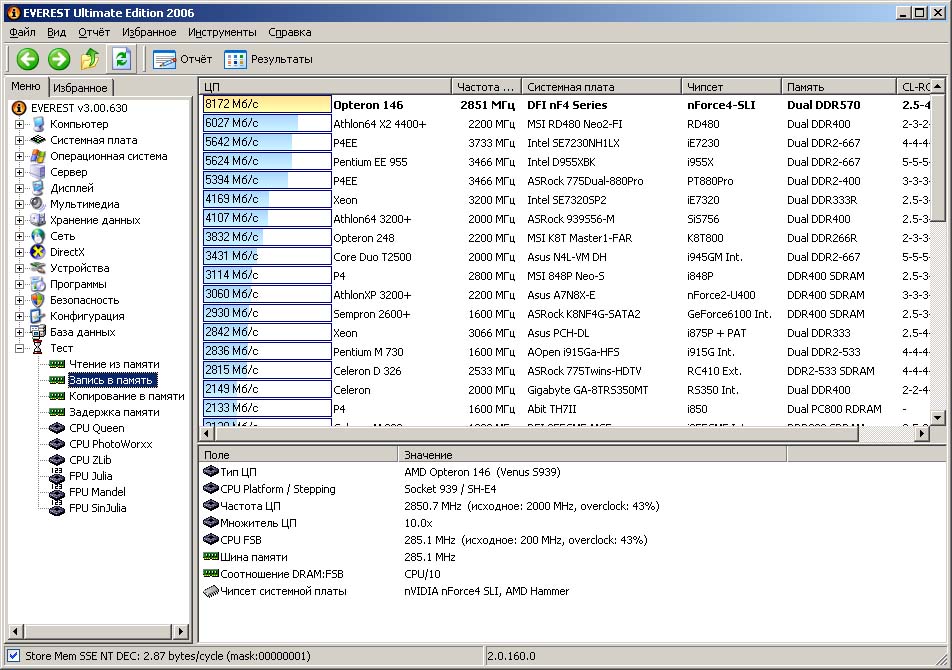952x670 pixels.
Task: Expand the Системная плата tree node
Action: (x=20, y=140)
